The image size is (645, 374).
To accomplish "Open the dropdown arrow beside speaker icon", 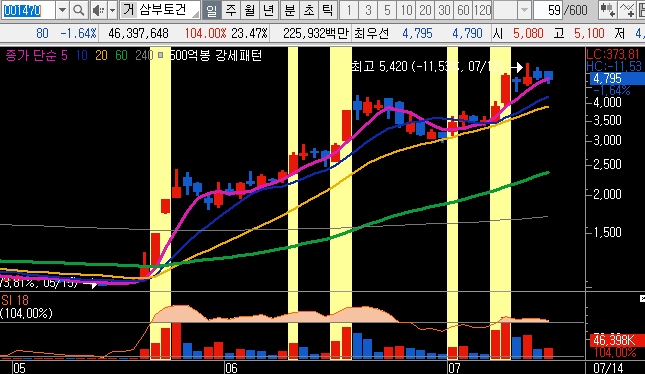I will (x=112, y=10).
